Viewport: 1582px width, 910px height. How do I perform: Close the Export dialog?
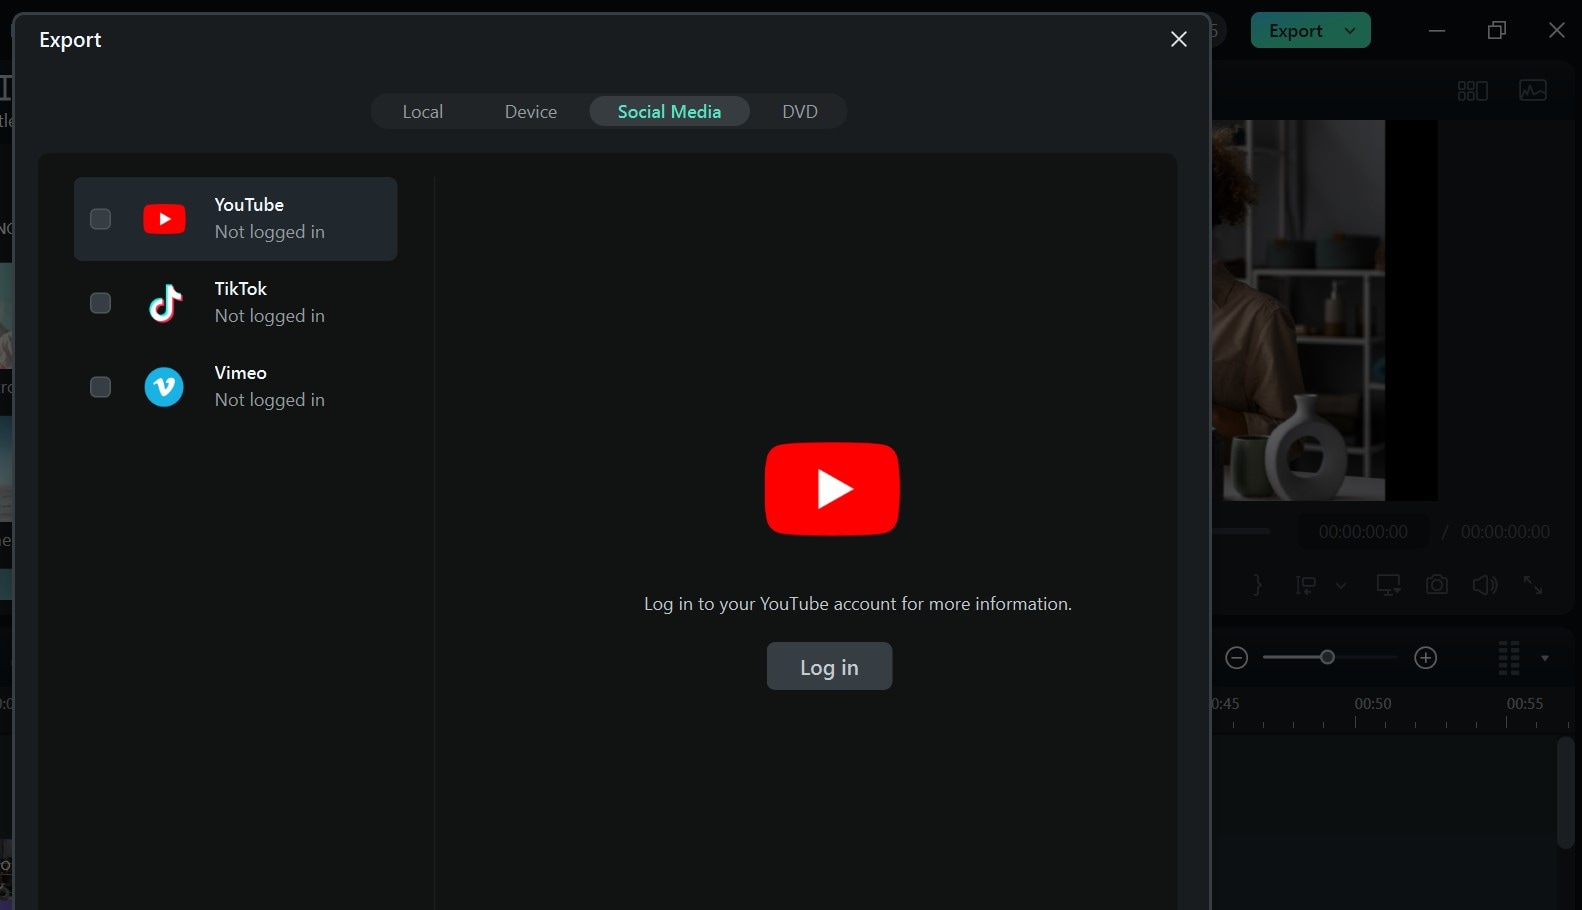pos(1179,39)
